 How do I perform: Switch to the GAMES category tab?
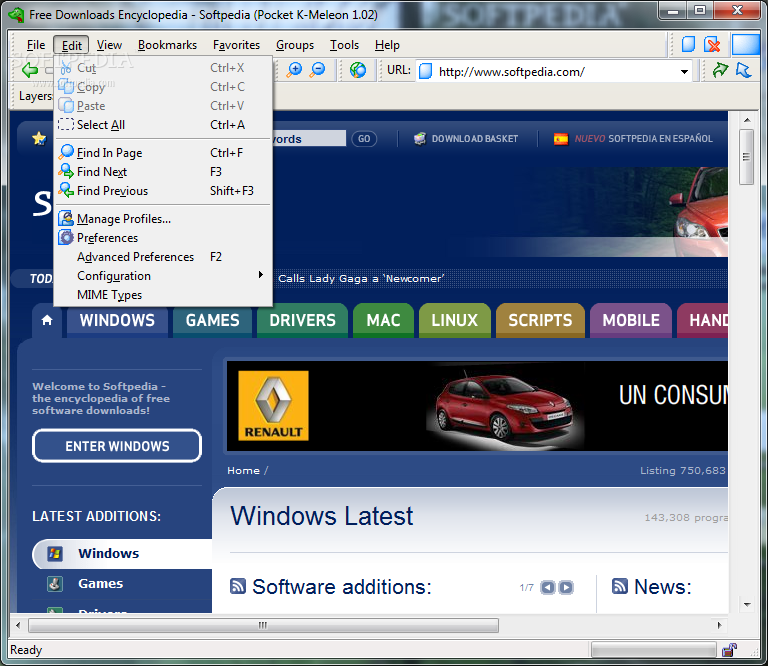212,320
